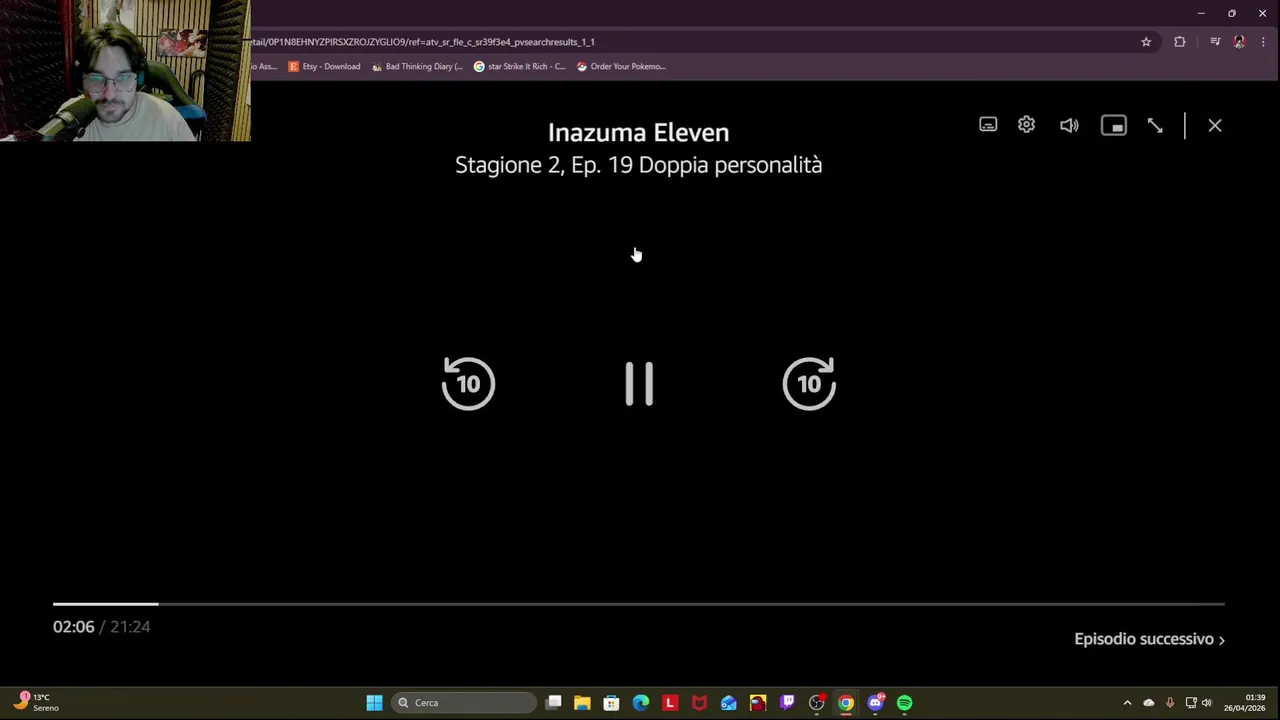
Task: Click the Cerca taskbar search box
Action: (464, 703)
